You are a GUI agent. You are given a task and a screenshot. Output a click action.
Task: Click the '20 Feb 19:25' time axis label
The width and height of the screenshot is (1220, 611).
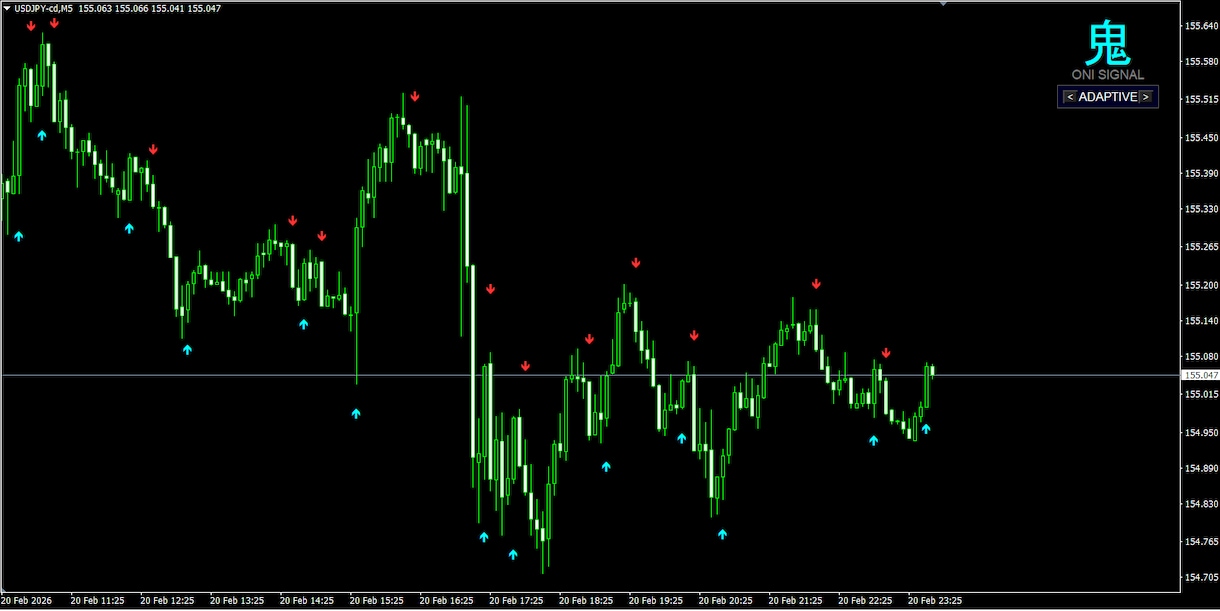656,601
